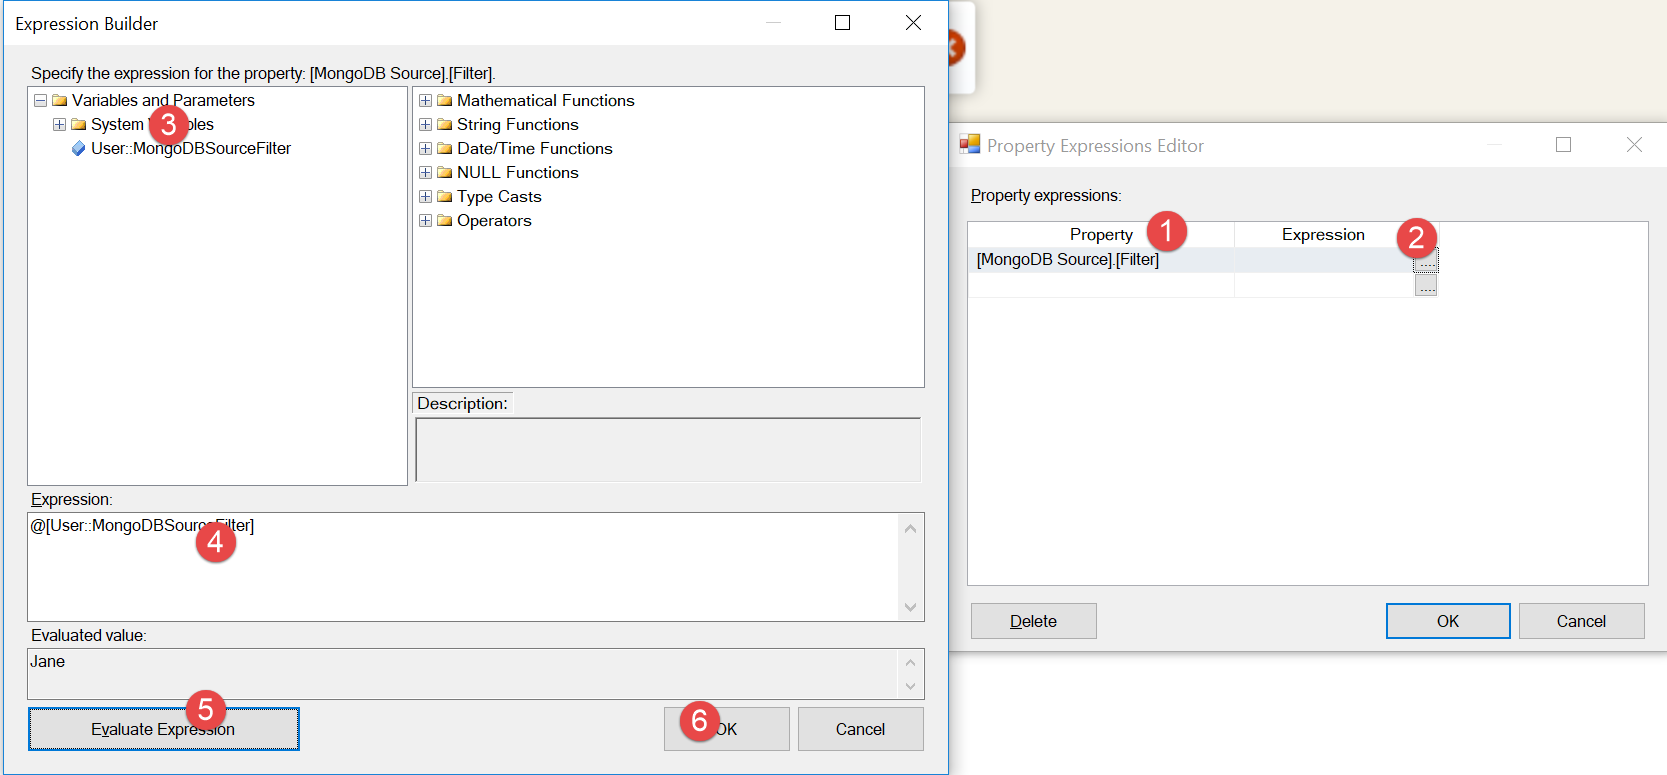Image resolution: width=1667 pixels, height=775 pixels.
Task: Click the scroll up arrow in the Expression box
Action: pyautogui.click(x=910, y=528)
